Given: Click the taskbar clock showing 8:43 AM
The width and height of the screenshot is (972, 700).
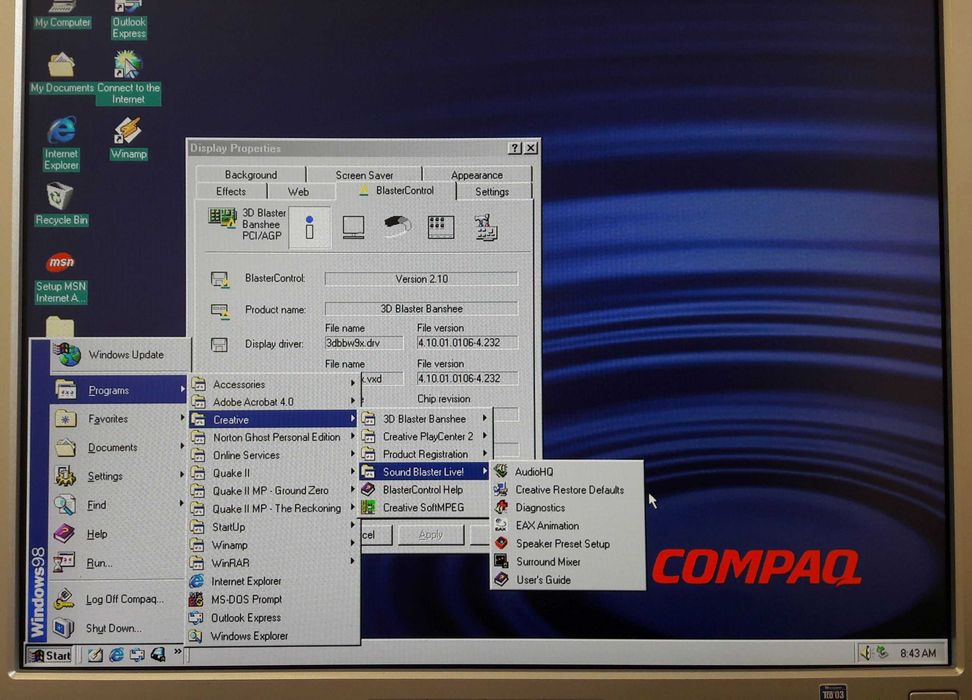Looking at the screenshot, I should (917, 653).
